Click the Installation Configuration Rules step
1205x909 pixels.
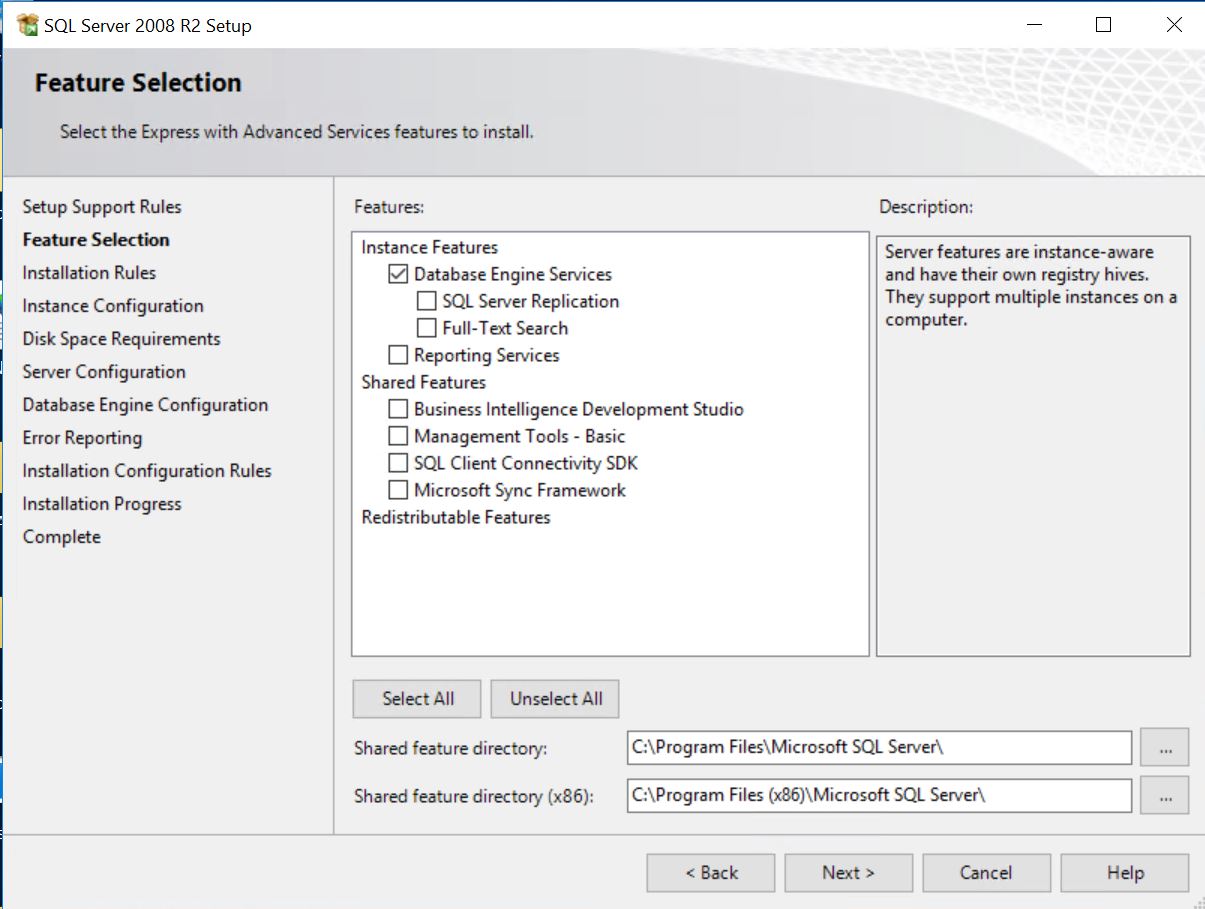click(x=147, y=471)
